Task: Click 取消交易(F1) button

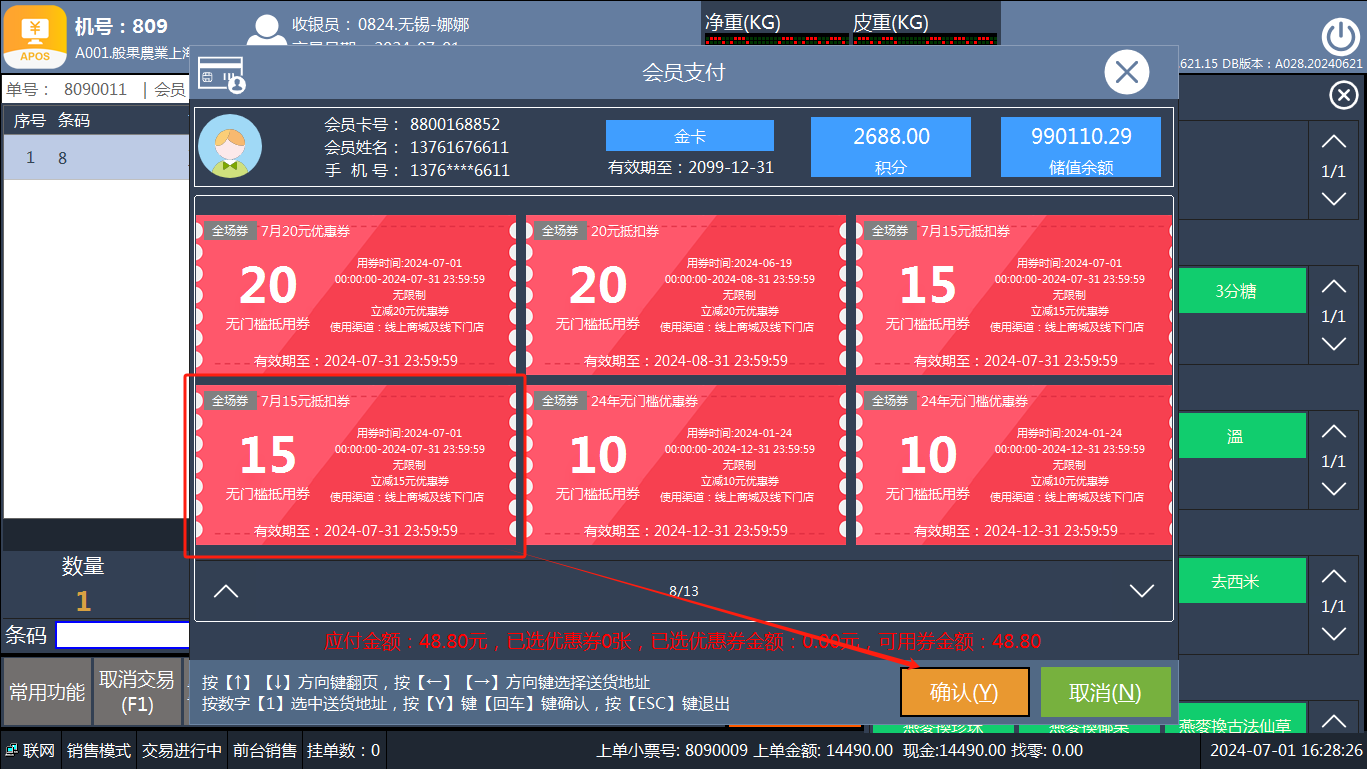Action: pyautogui.click(x=137, y=692)
